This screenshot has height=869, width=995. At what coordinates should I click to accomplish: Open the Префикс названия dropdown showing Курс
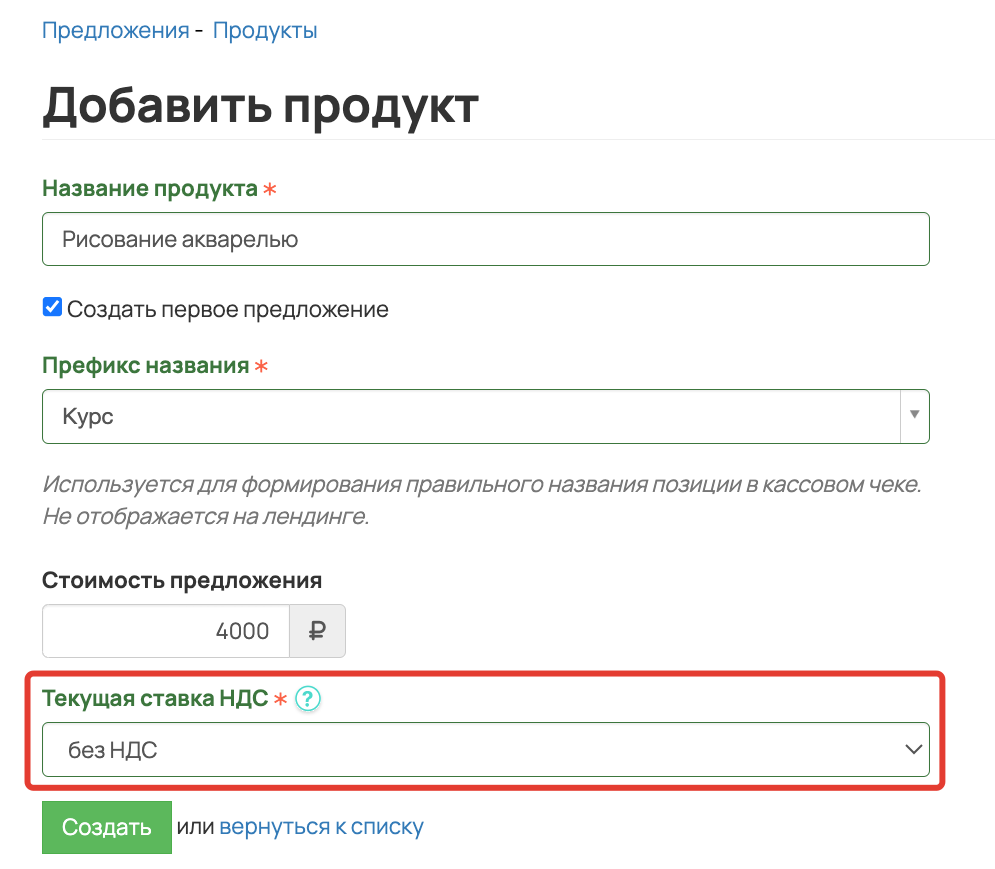(x=485, y=416)
